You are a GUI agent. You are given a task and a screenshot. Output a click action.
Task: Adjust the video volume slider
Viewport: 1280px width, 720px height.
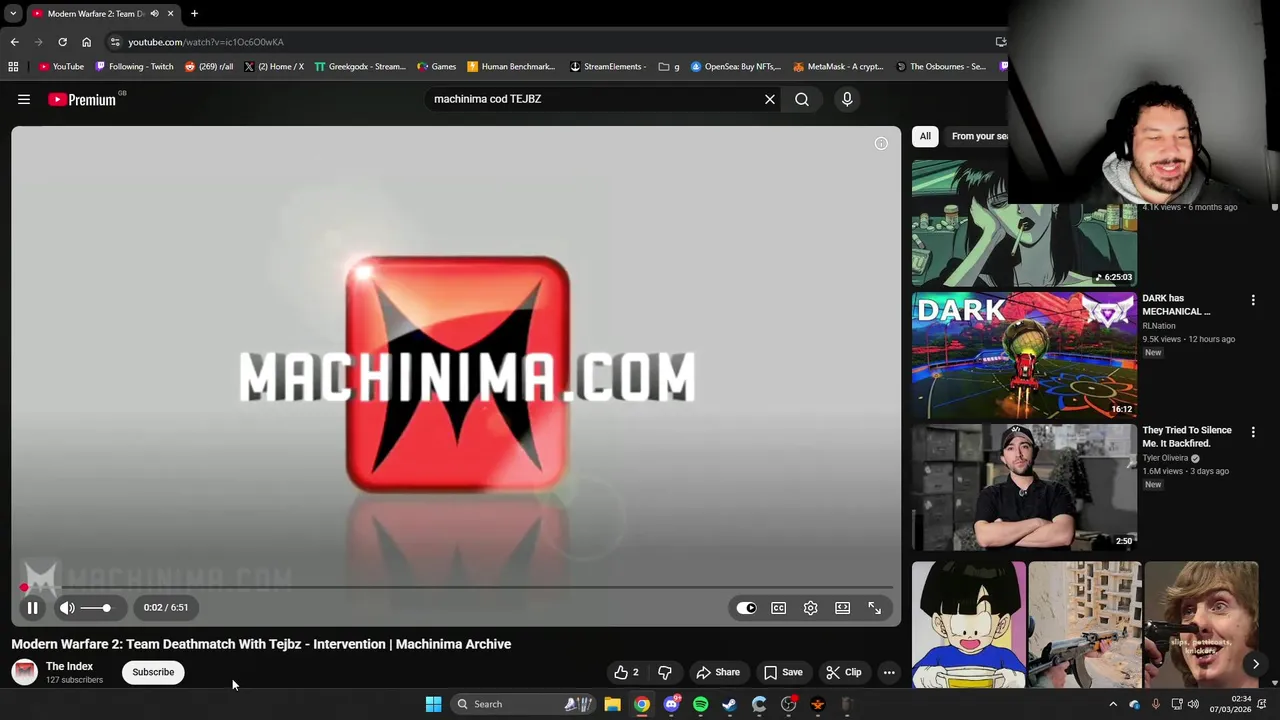pyautogui.click(x=96, y=607)
